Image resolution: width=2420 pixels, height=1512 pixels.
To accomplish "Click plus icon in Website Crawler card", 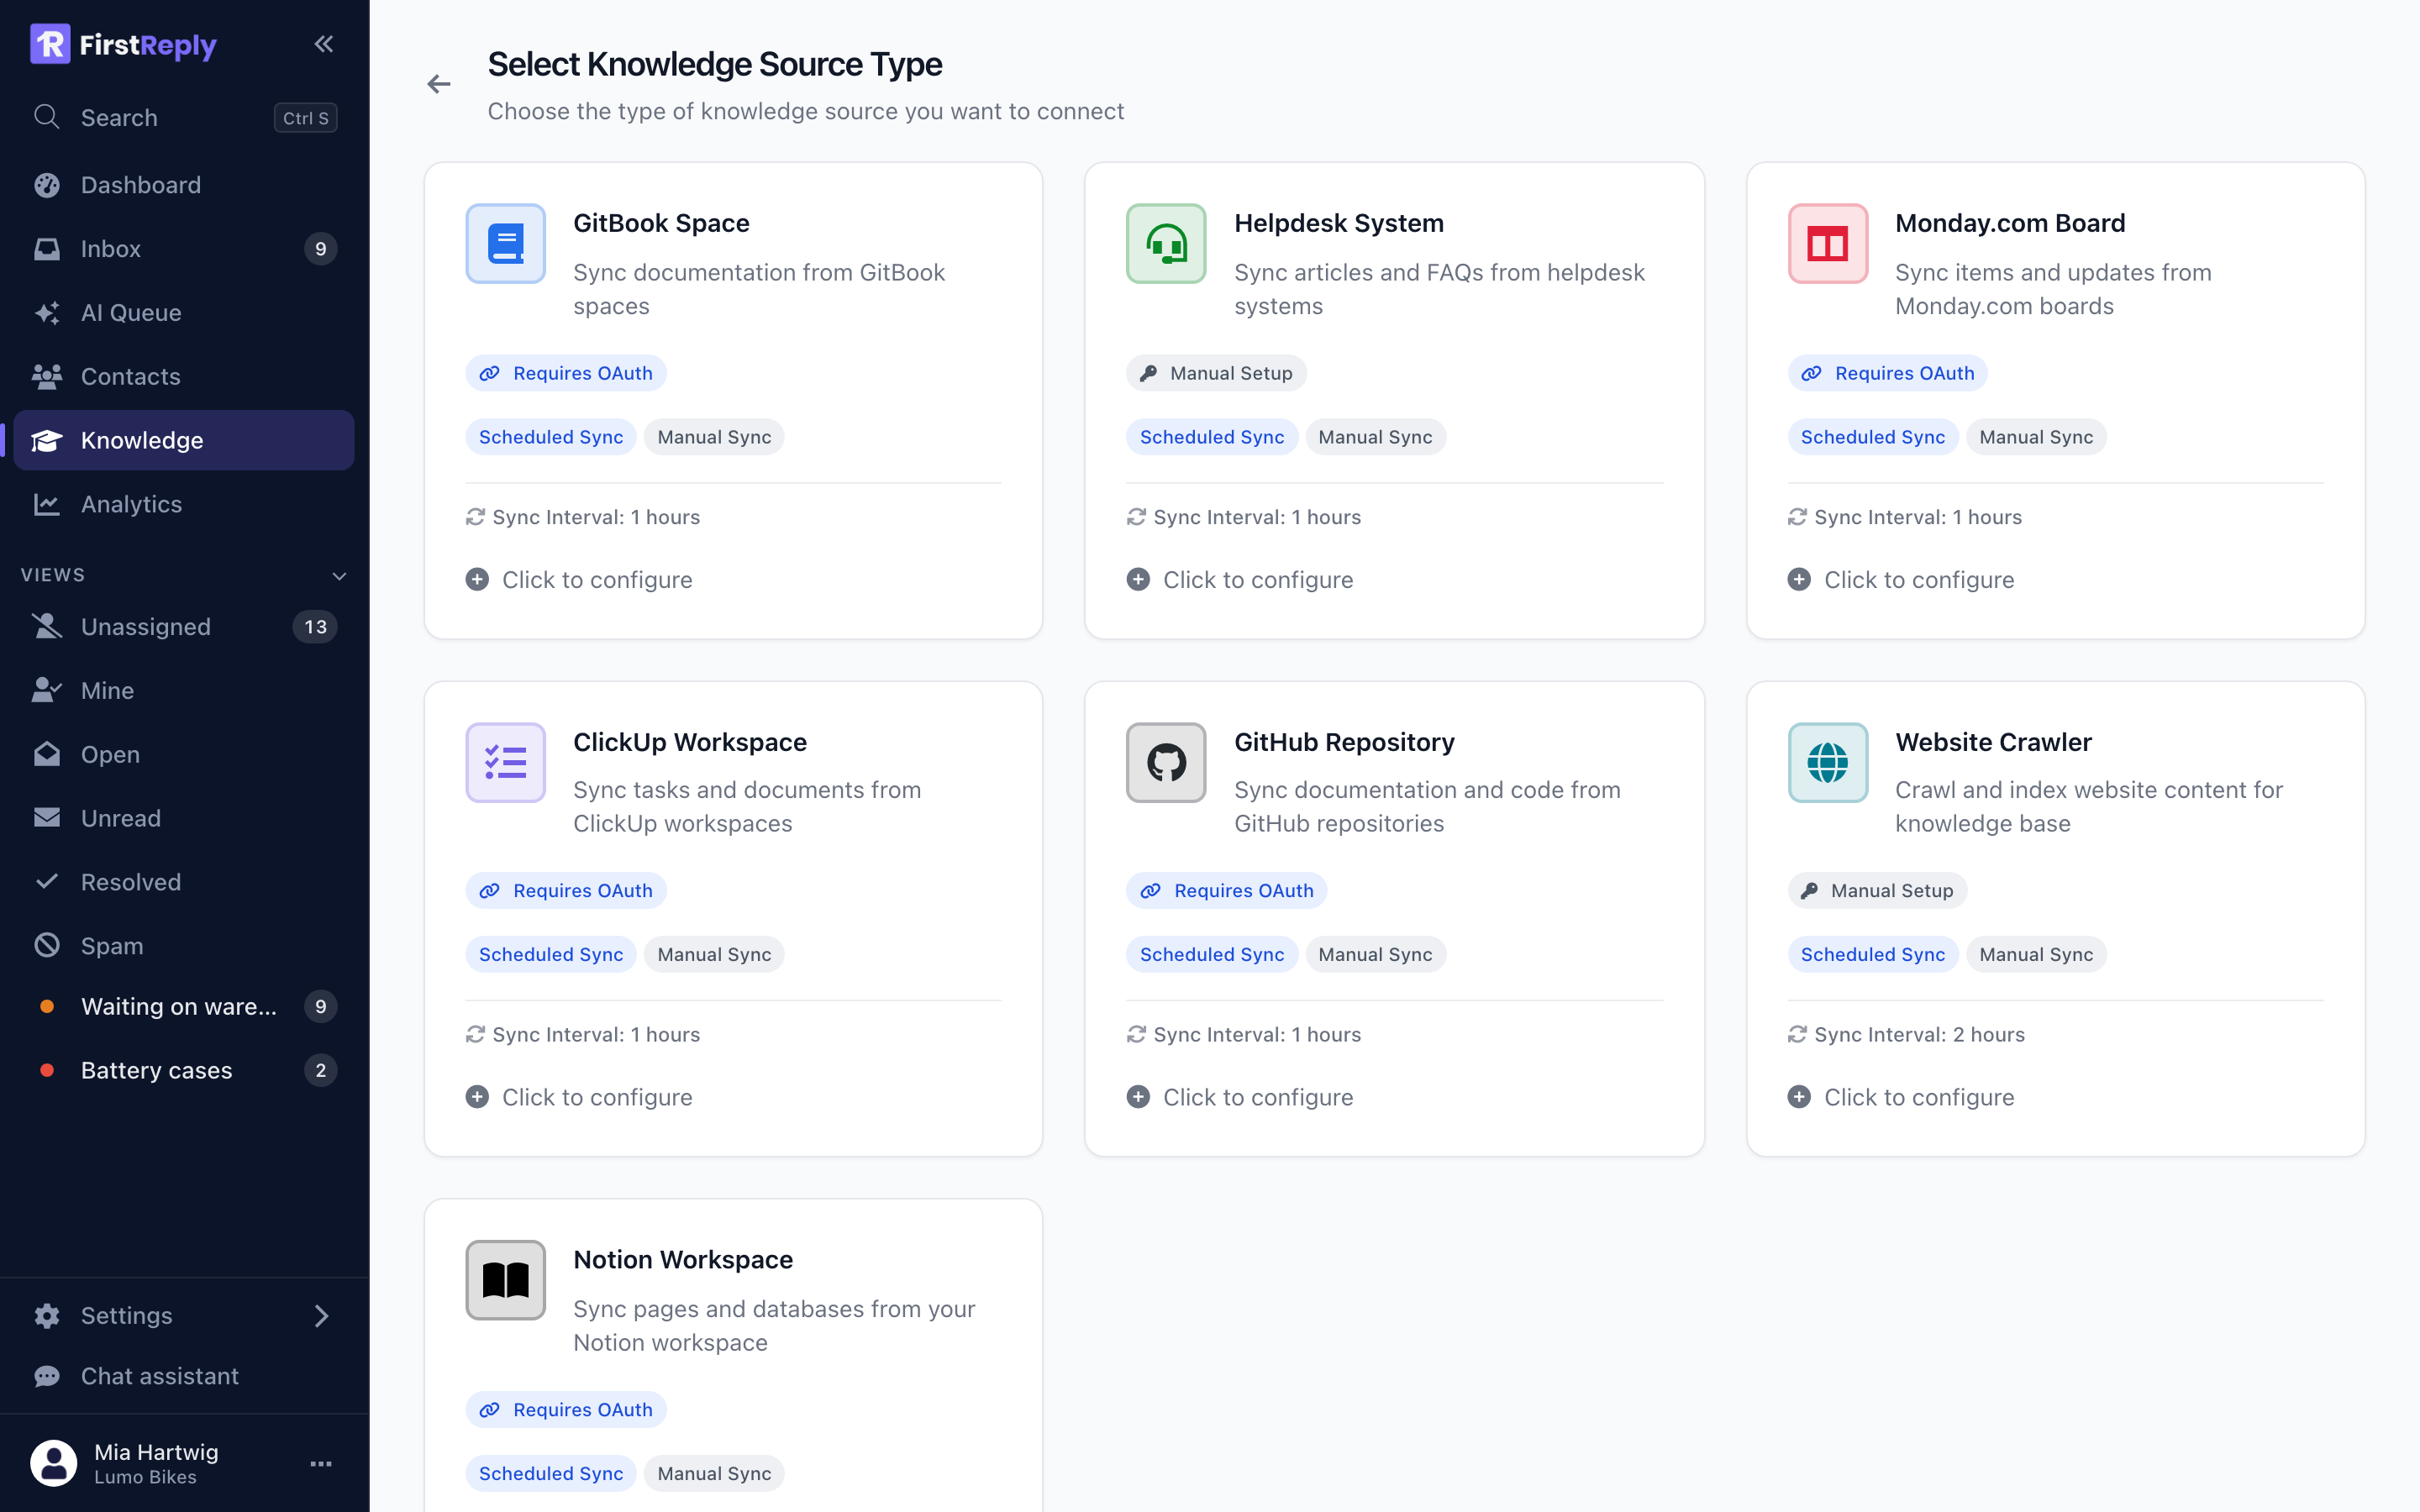I will [x=1799, y=1097].
